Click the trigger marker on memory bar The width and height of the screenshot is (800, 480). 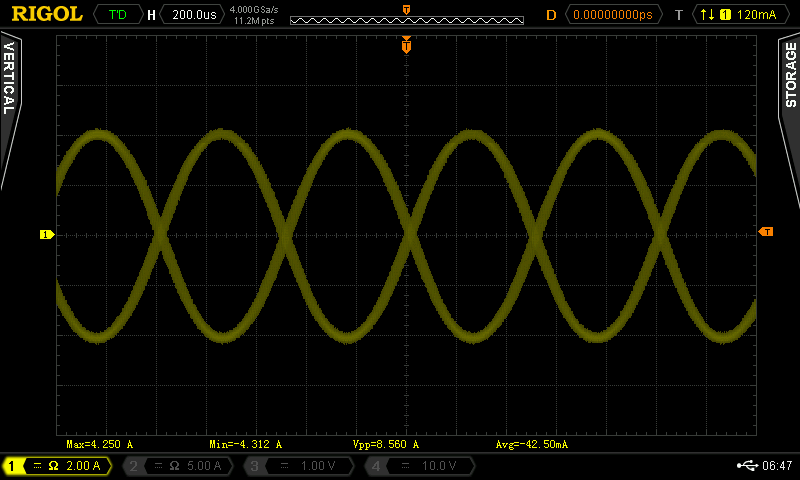point(406,10)
